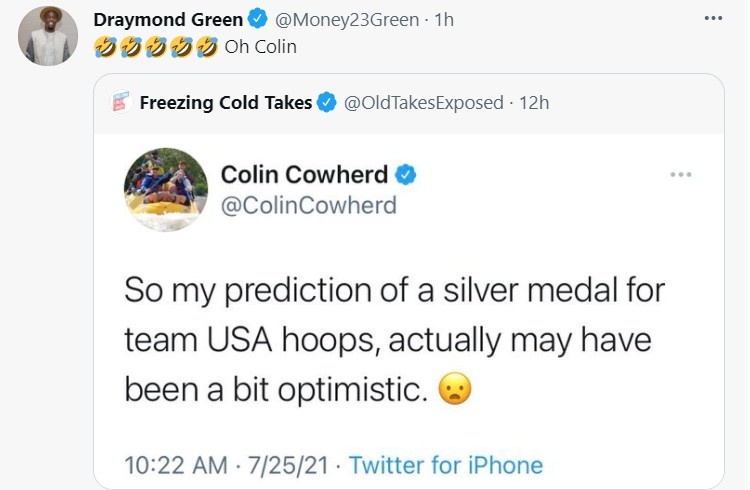Screen dimensions: 750x490
Task: Click the 12h timestamp of the quoted tweet
Action: pyautogui.click(x=534, y=102)
